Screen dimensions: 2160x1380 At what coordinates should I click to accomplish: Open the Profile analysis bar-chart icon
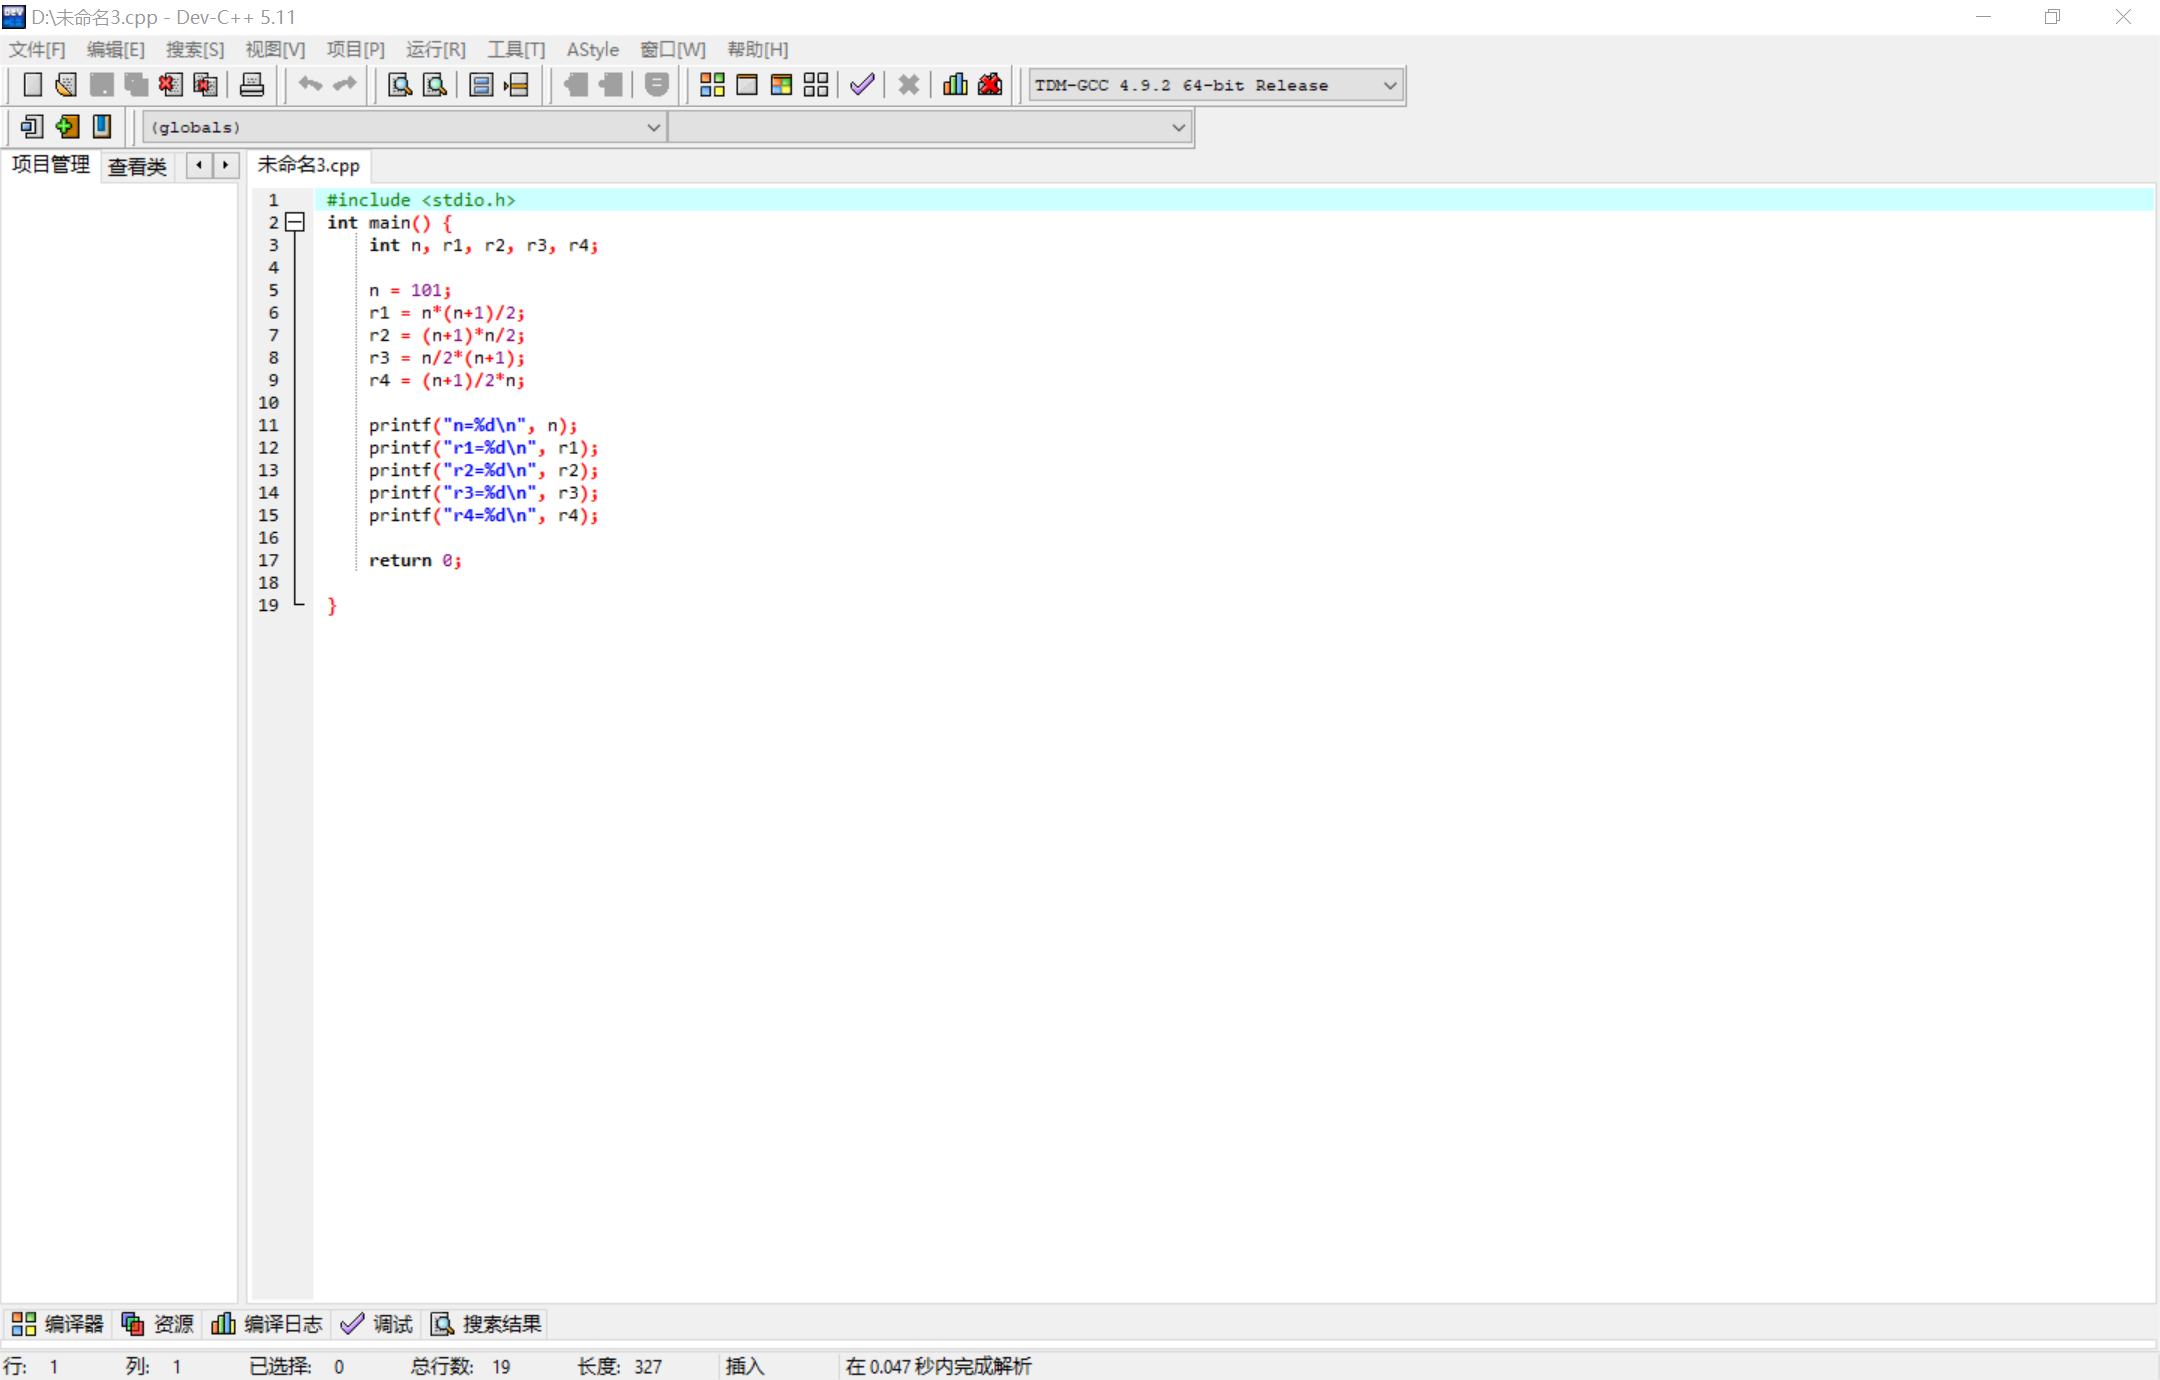click(955, 85)
